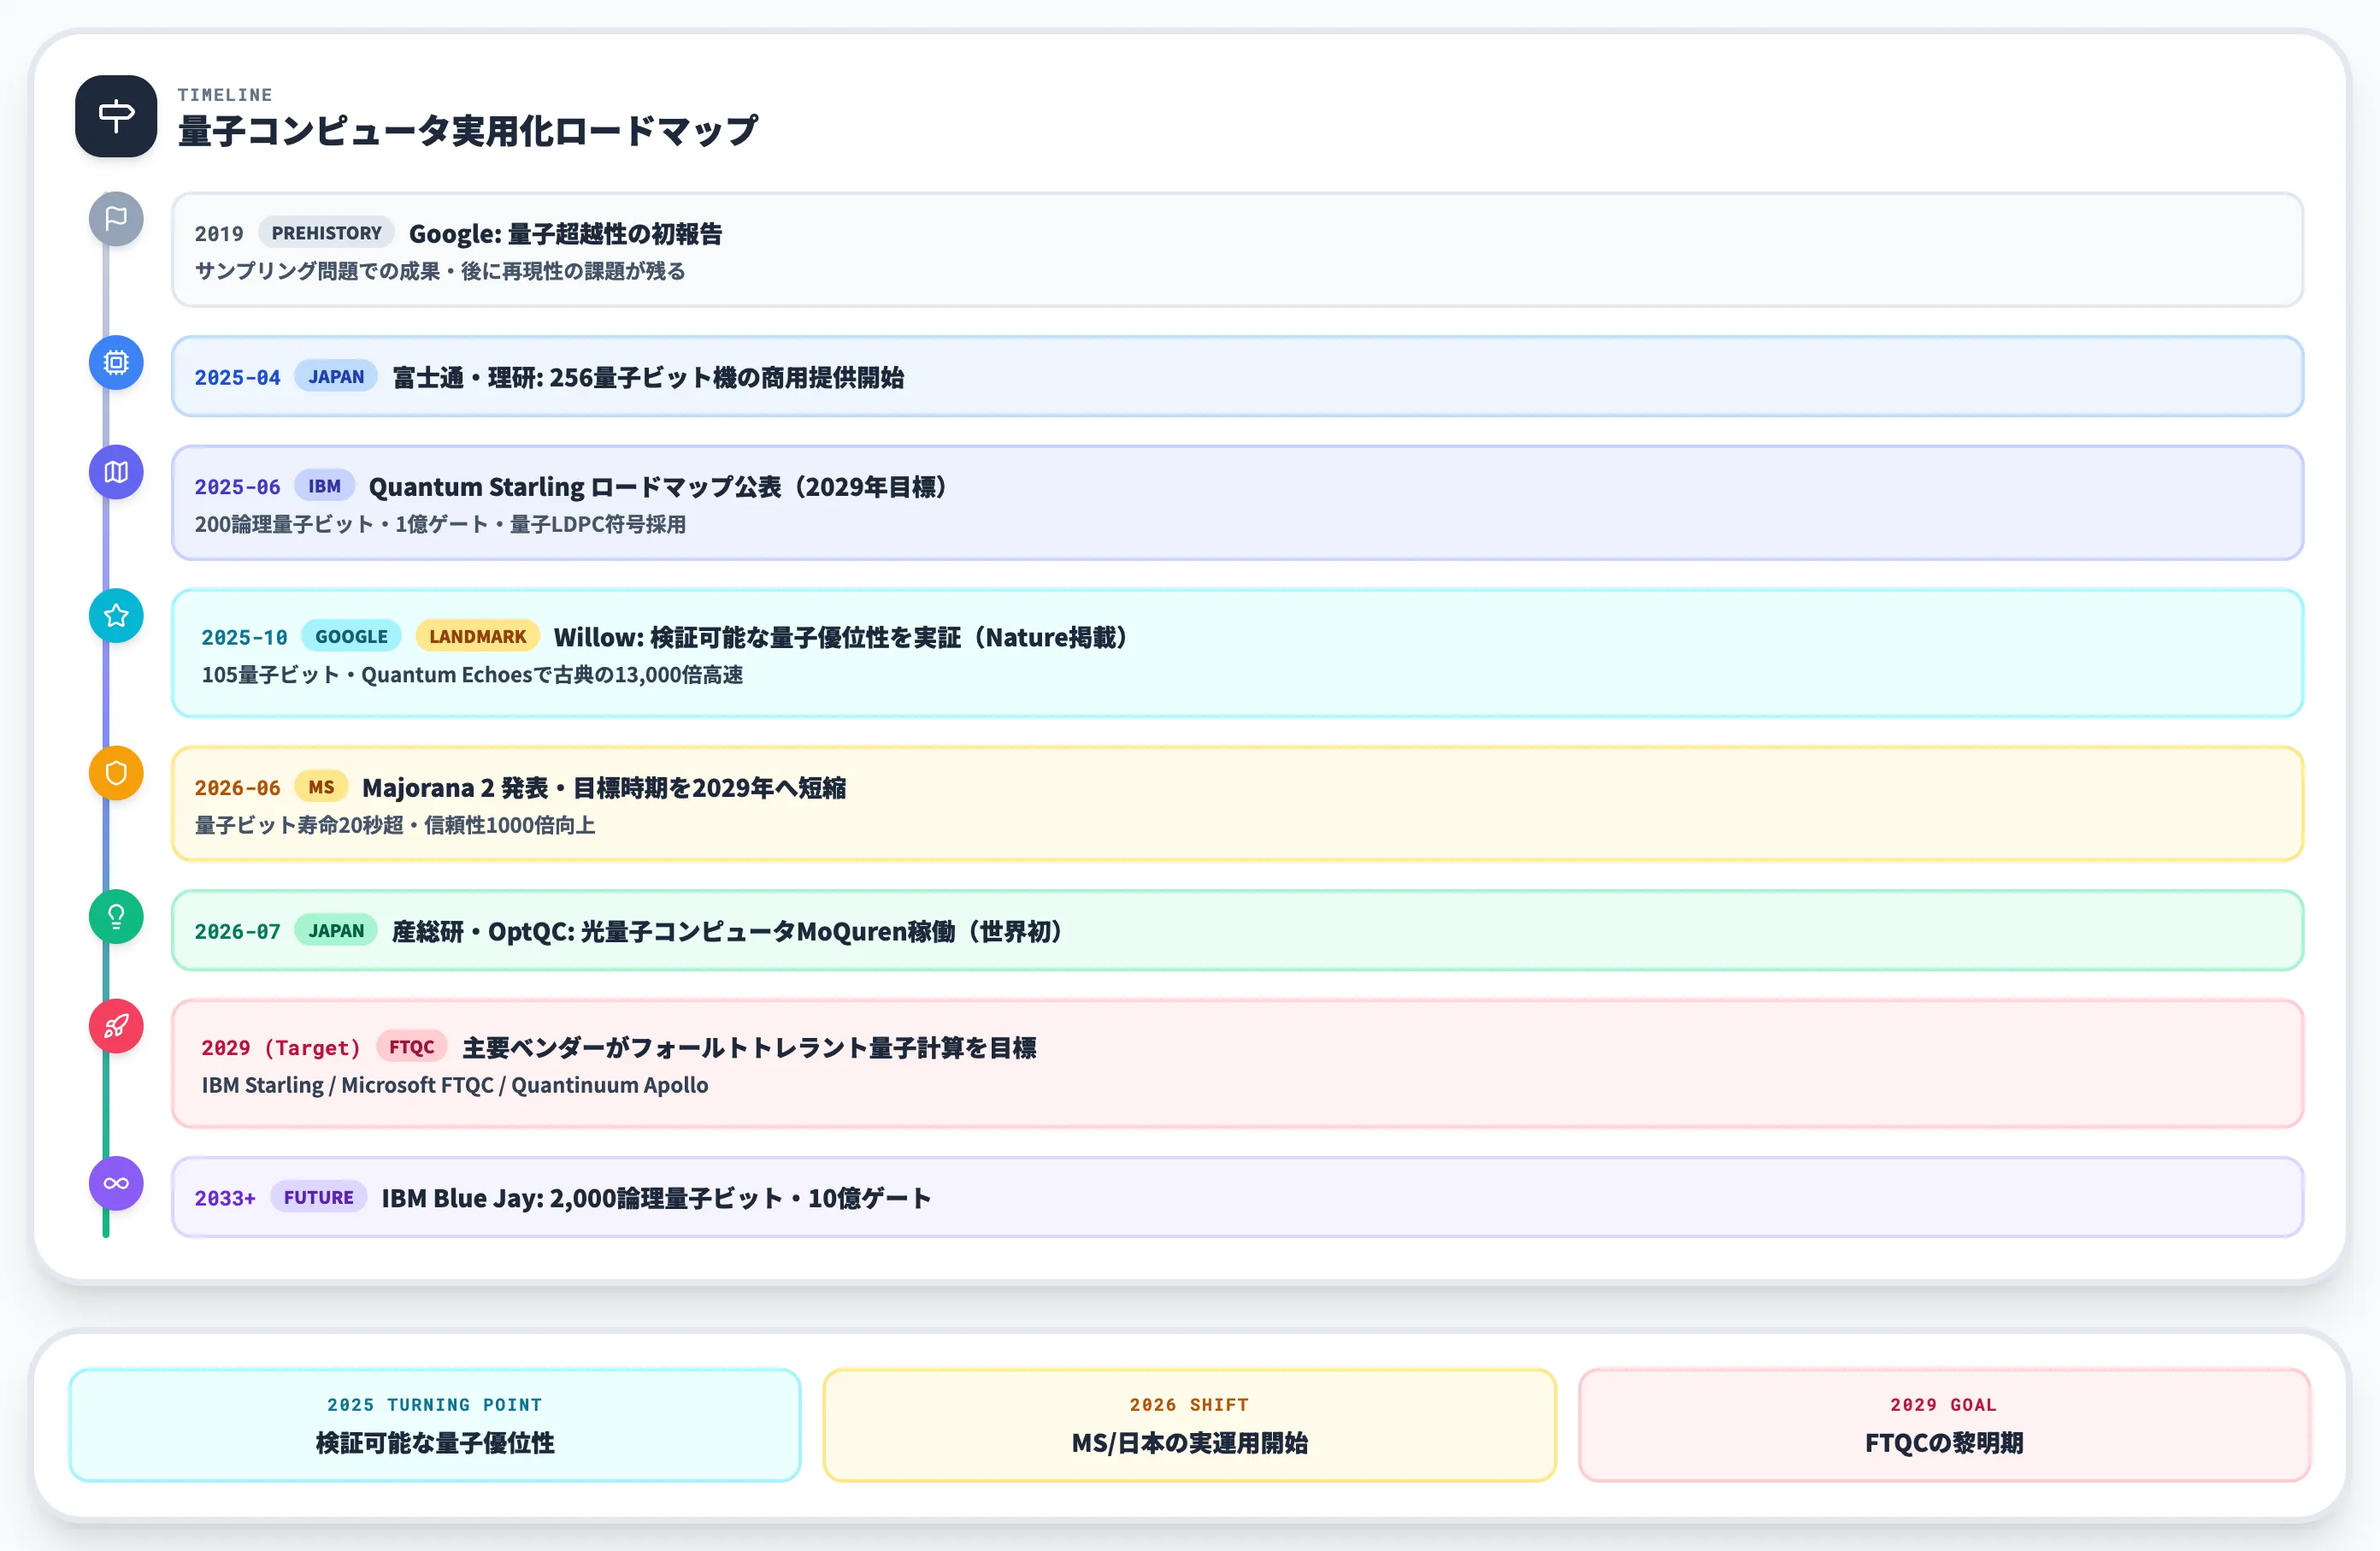Image resolution: width=2380 pixels, height=1551 pixels.
Task: Click the green lightbulb icon for 2026-07
Action: pyautogui.click(x=116, y=917)
